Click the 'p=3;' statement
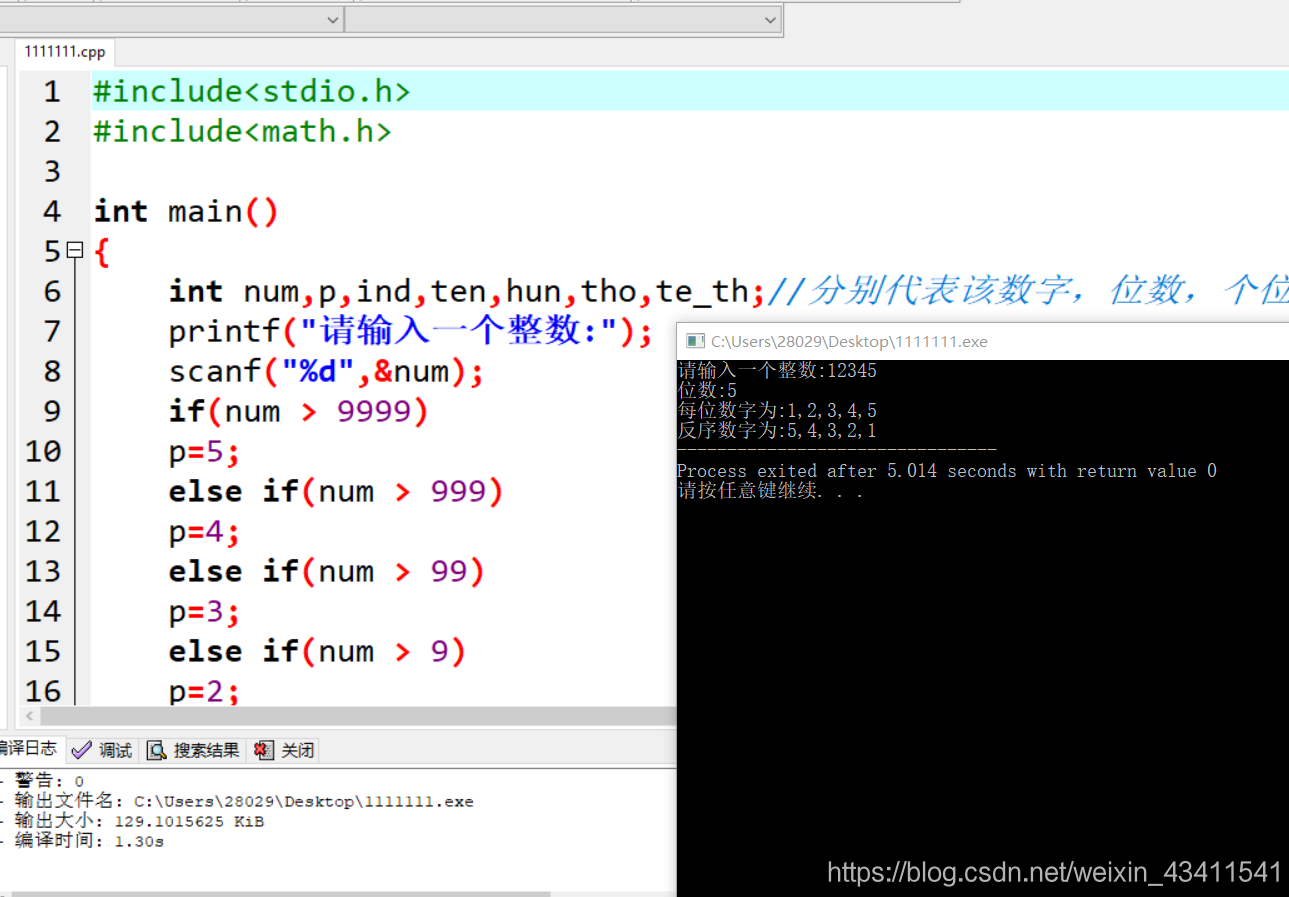The width and height of the screenshot is (1289, 897). click(205, 611)
